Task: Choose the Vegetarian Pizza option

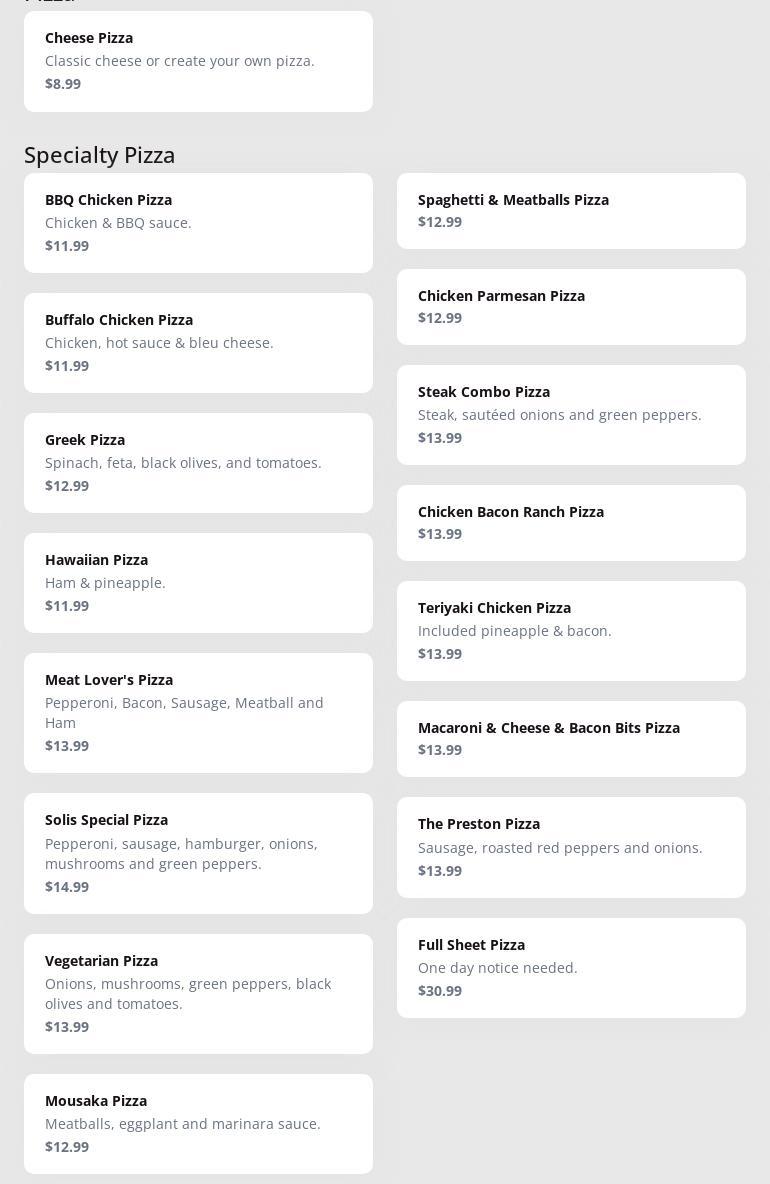Action: click(199, 994)
